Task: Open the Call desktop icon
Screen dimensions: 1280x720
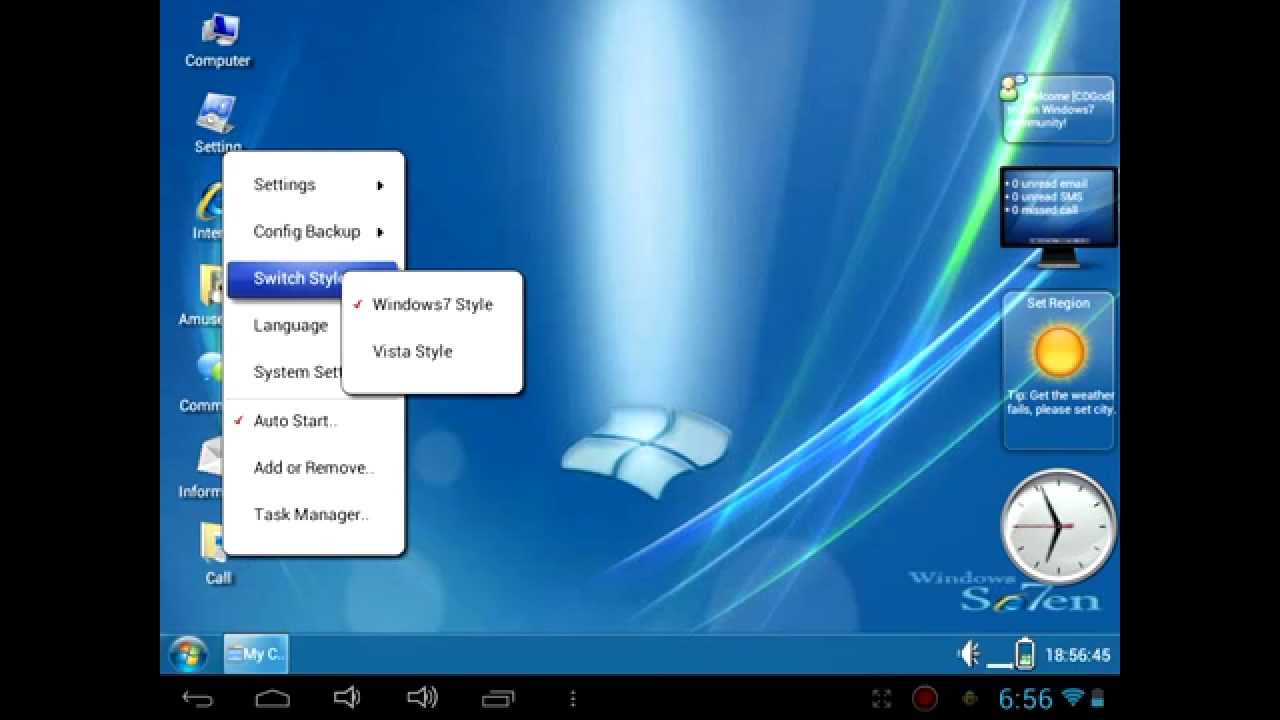Action: click(217, 553)
